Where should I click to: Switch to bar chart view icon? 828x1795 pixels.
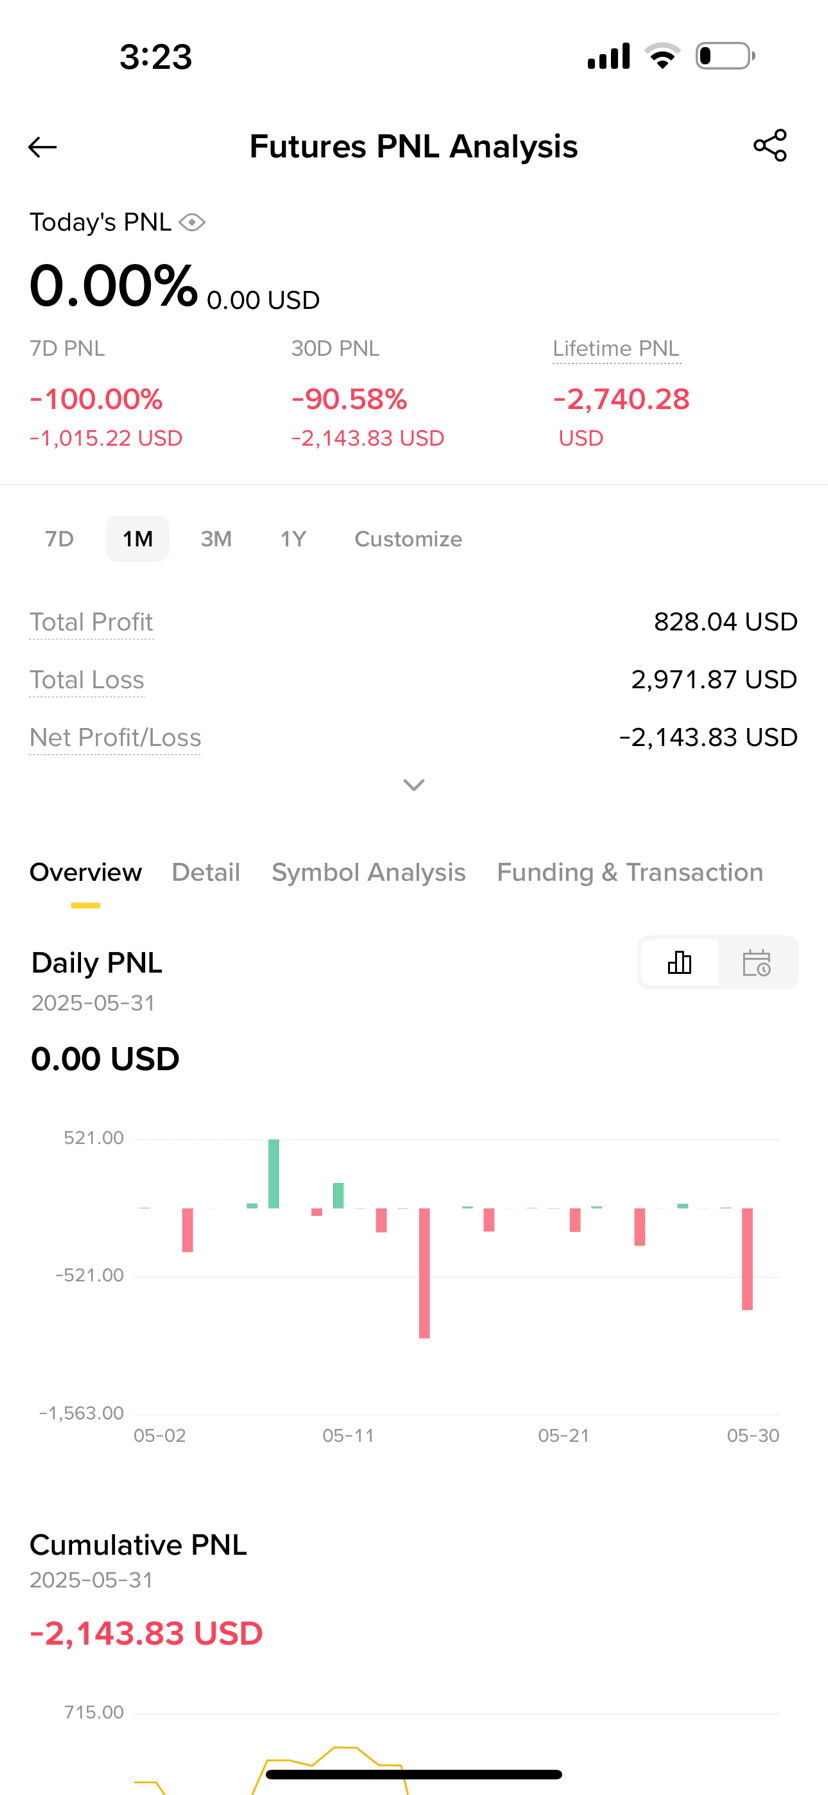(679, 962)
